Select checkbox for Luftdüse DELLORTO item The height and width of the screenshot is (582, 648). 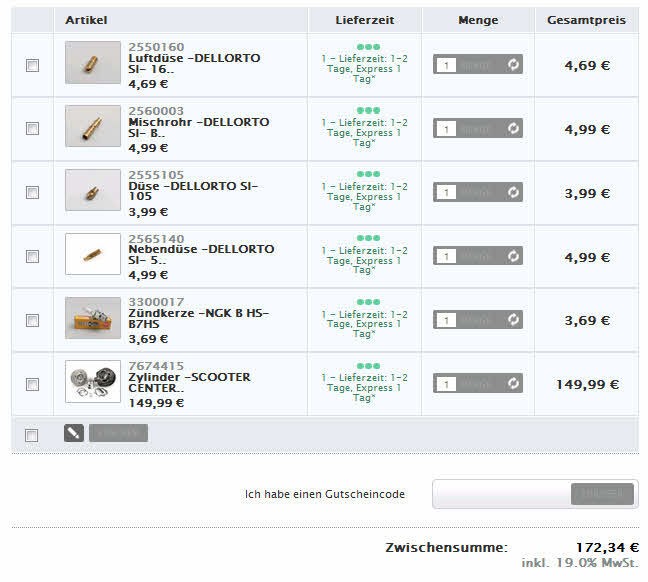[x=32, y=65]
